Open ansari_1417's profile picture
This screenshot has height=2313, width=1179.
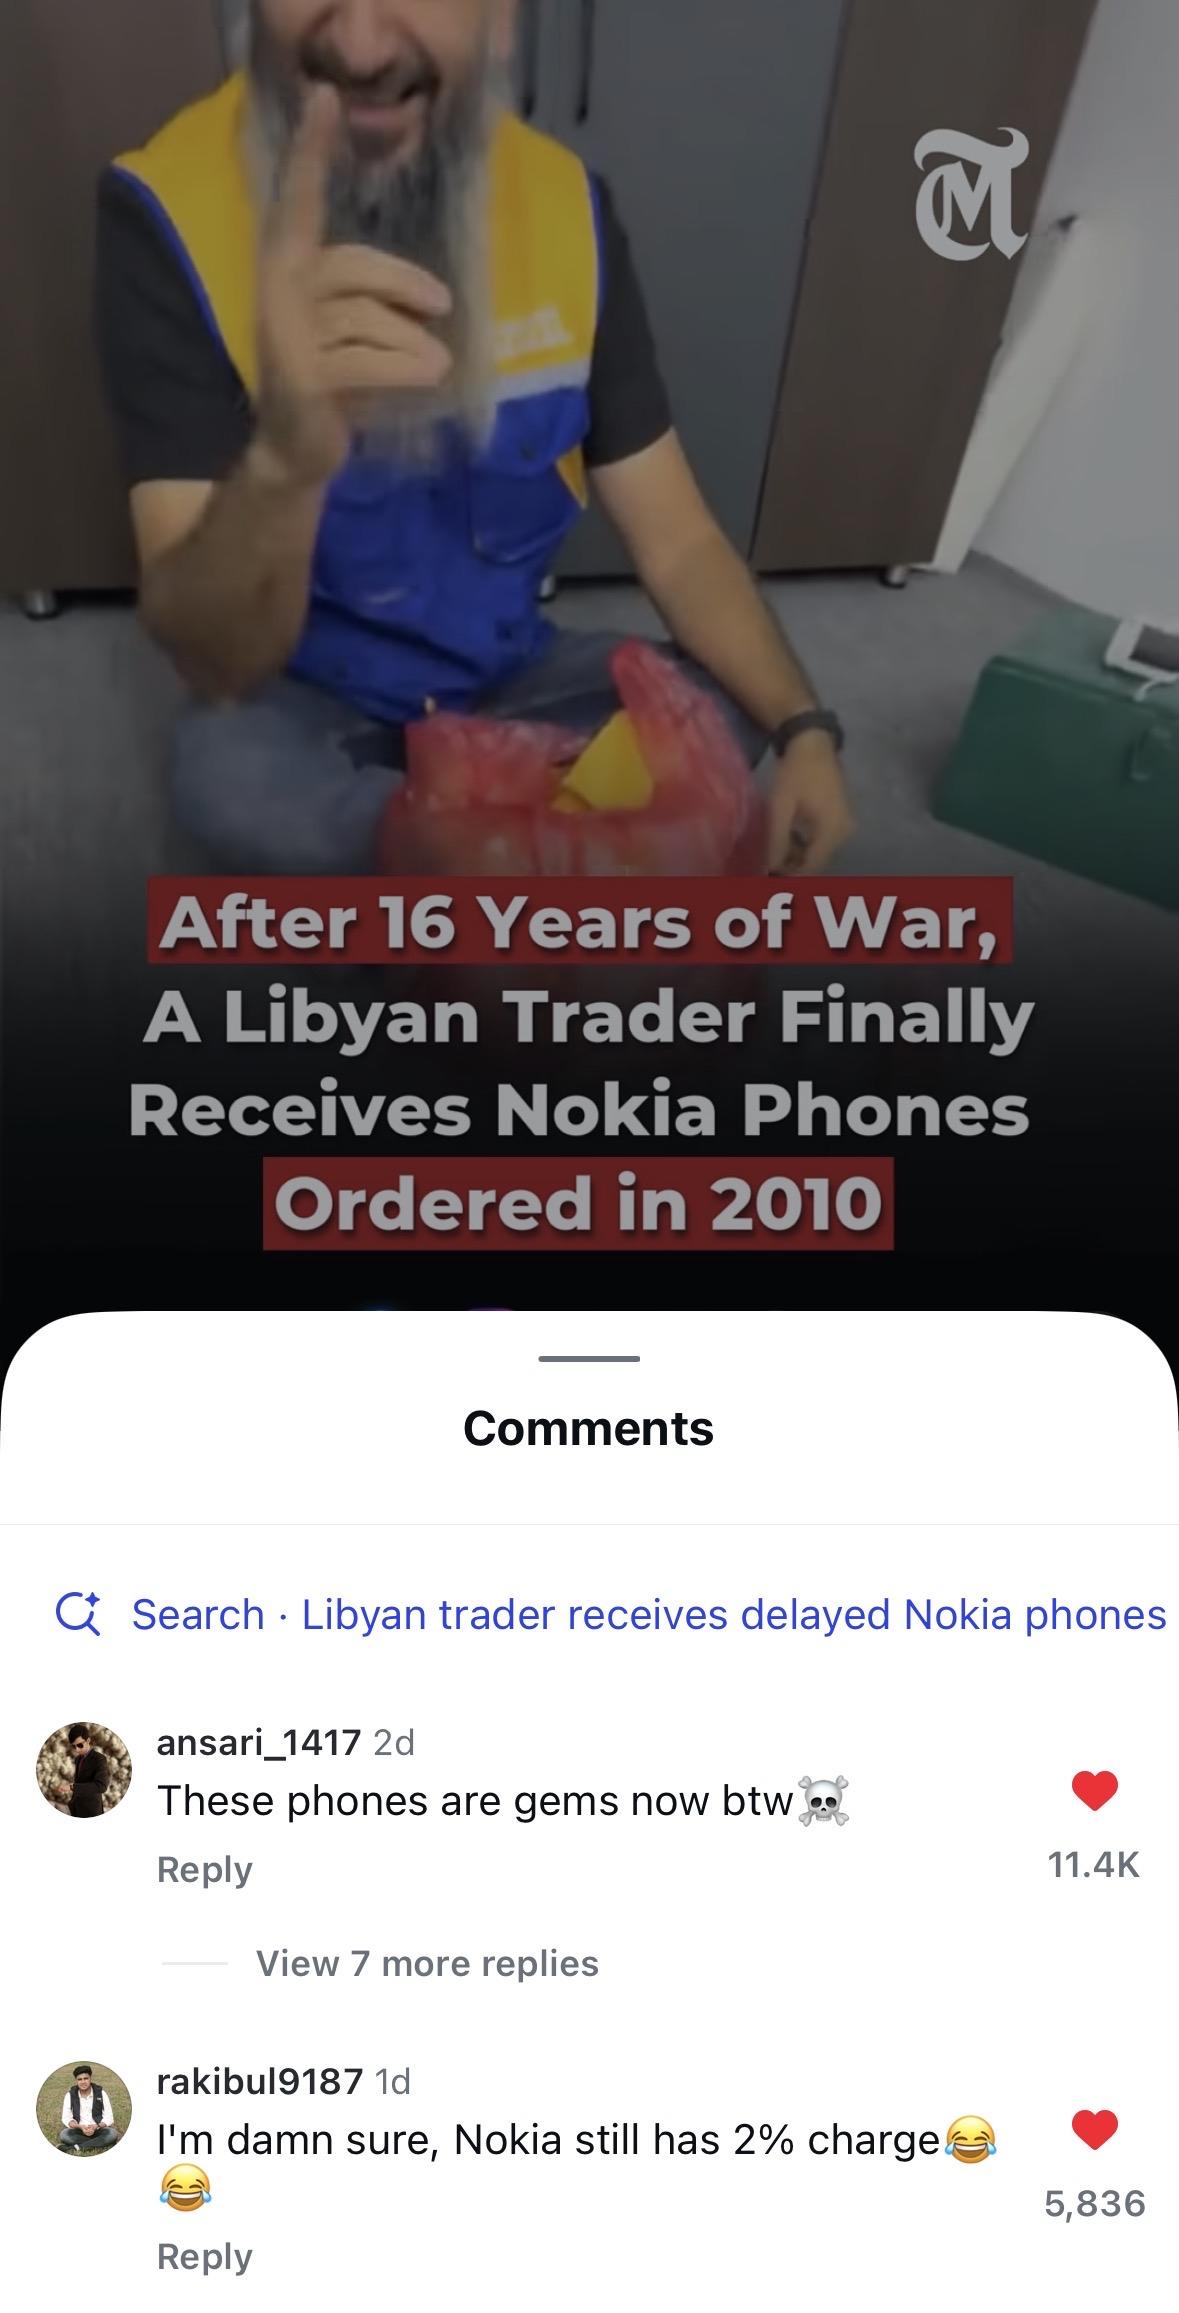[84, 1770]
